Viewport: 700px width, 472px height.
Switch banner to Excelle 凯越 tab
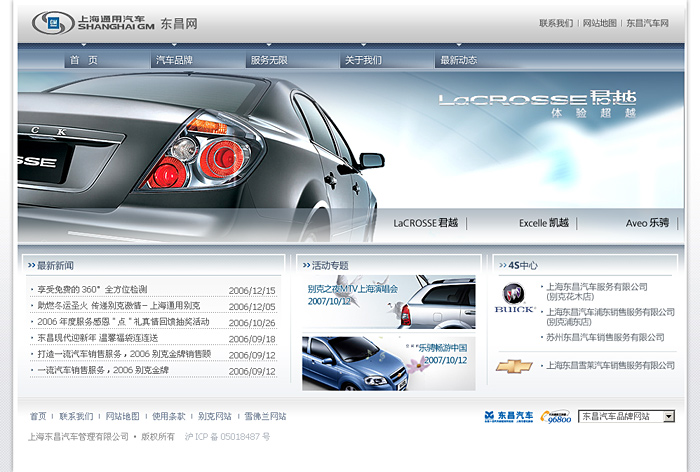click(544, 223)
